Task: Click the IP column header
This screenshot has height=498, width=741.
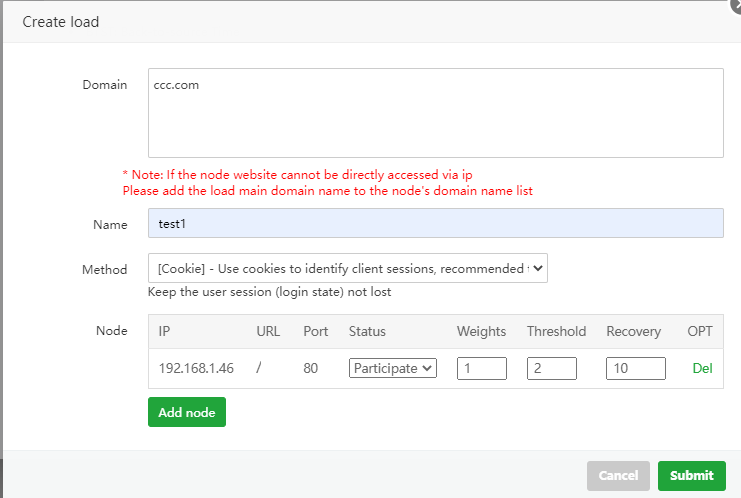Action: 164,331
